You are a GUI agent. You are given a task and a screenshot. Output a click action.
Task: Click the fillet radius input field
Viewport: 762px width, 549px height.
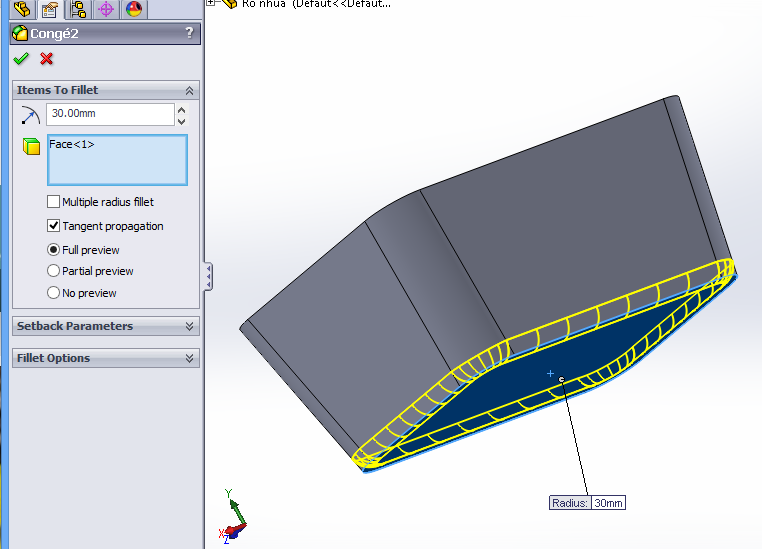109,114
